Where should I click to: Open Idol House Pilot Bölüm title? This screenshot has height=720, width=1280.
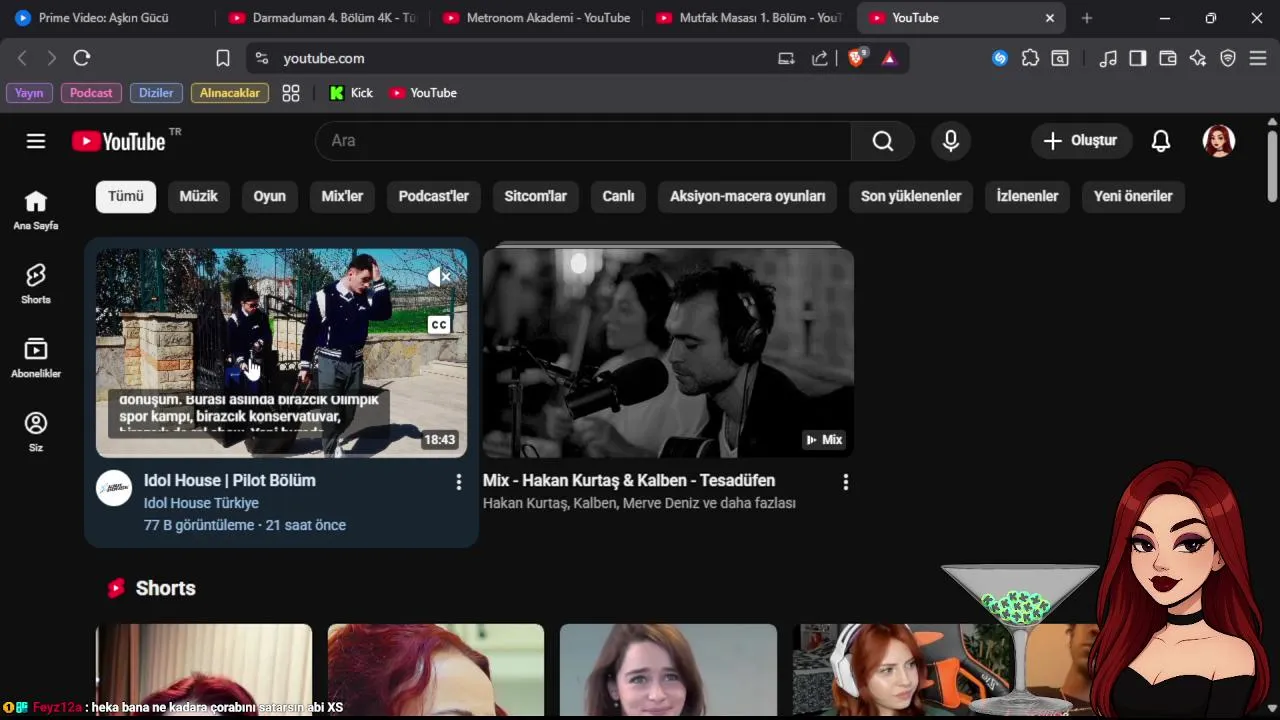click(x=230, y=480)
